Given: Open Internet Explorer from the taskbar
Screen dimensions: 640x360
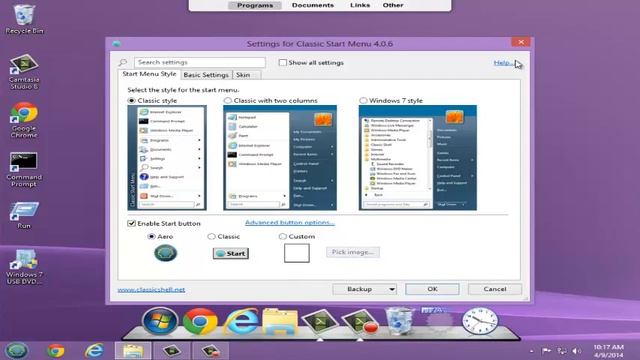Looking at the screenshot, I should tap(94, 351).
